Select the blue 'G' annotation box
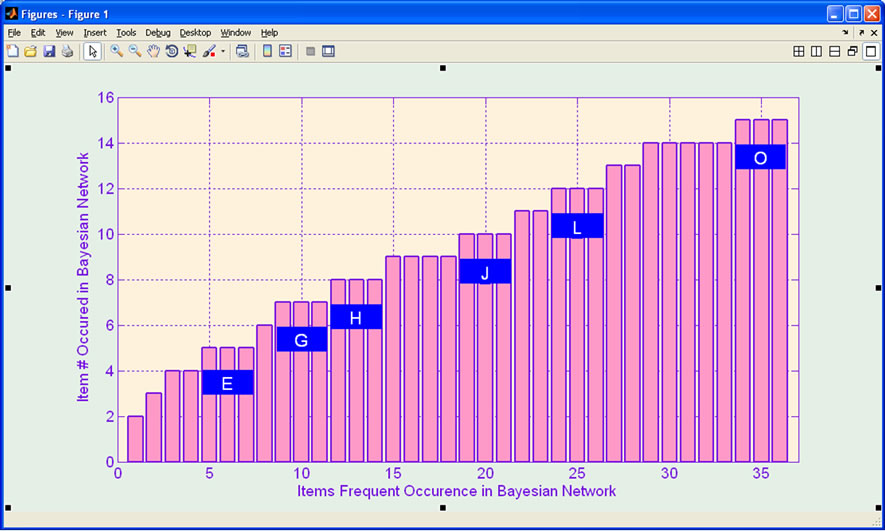Image resolution: width=885 pixels, height=531 pixels. point(301,339)
